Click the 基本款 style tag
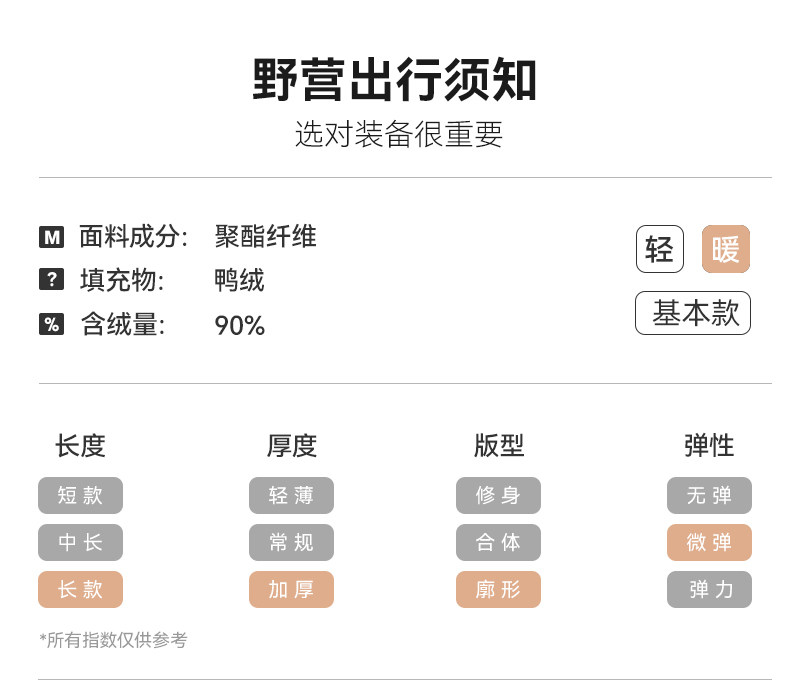 click(693, 313)
